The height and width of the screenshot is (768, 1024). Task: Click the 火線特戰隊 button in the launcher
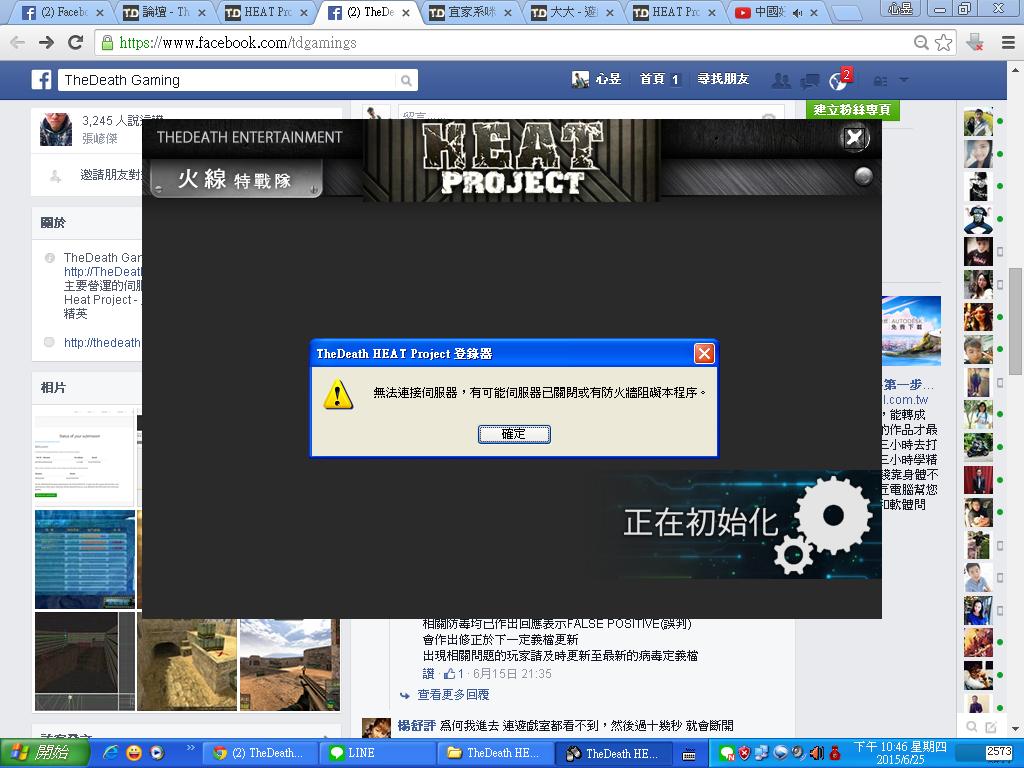(x=236, y=178)
